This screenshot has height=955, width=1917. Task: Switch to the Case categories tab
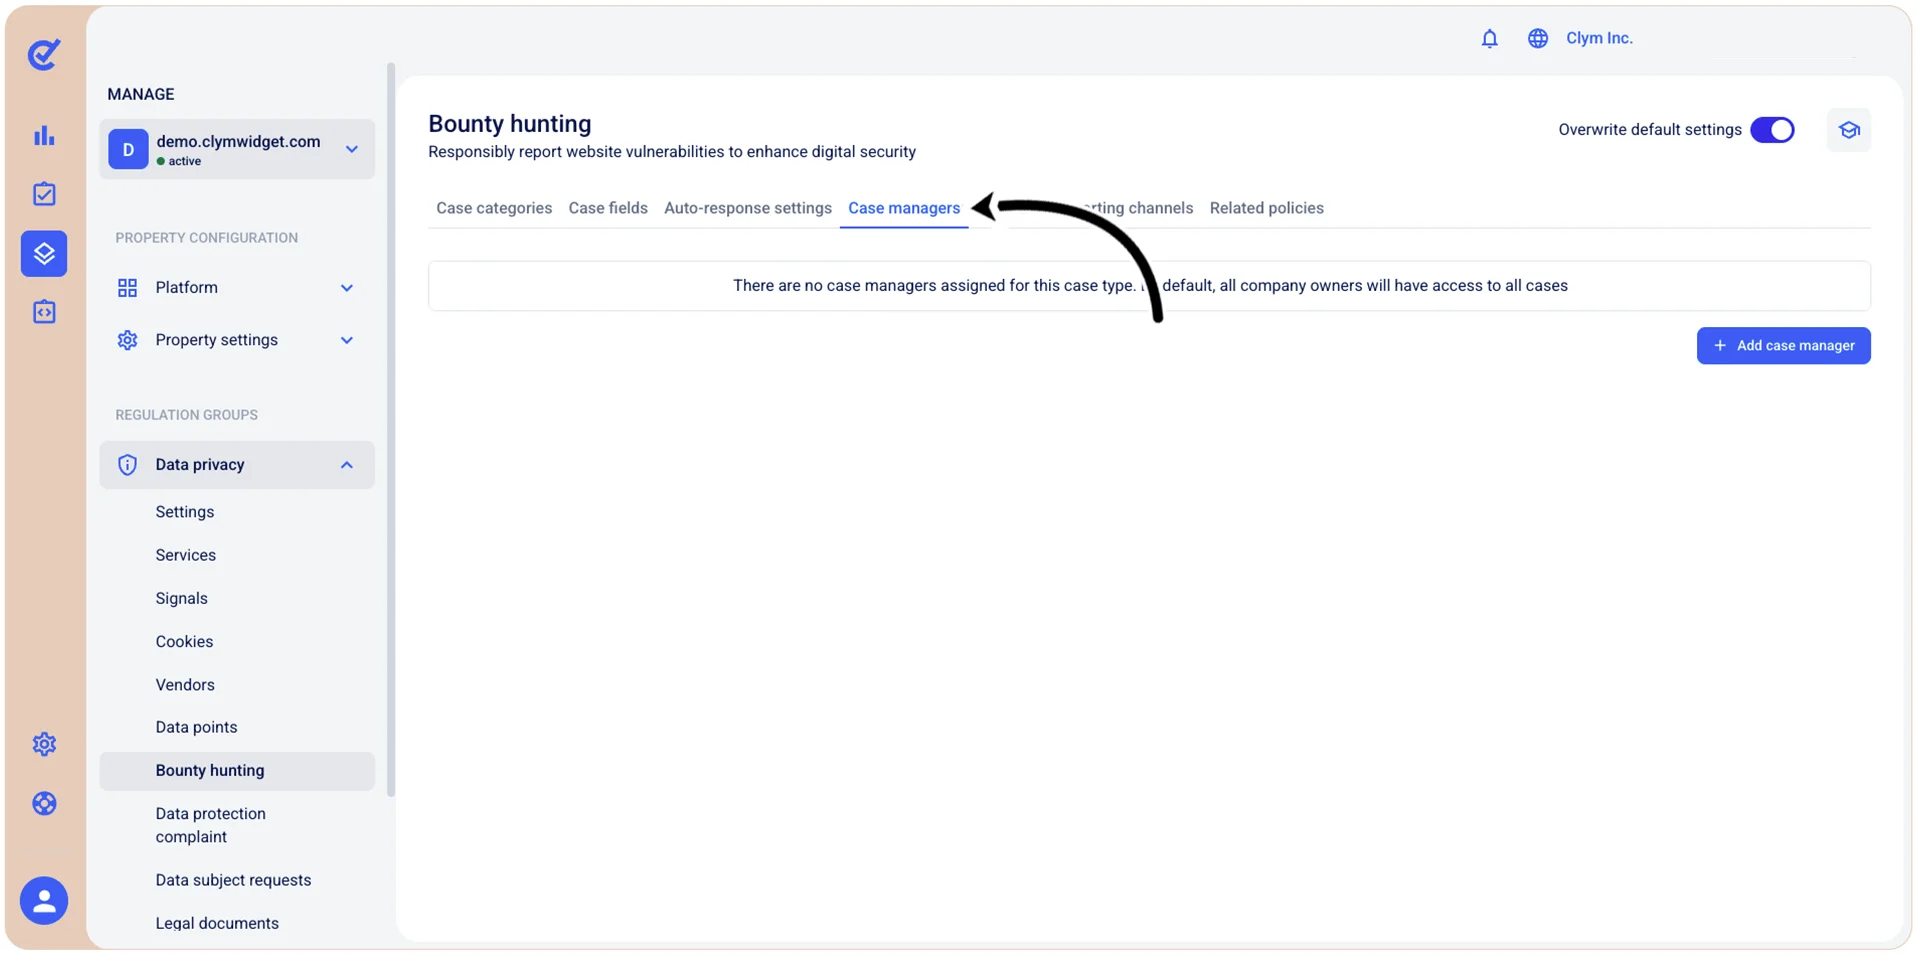[x=494, y=208]
